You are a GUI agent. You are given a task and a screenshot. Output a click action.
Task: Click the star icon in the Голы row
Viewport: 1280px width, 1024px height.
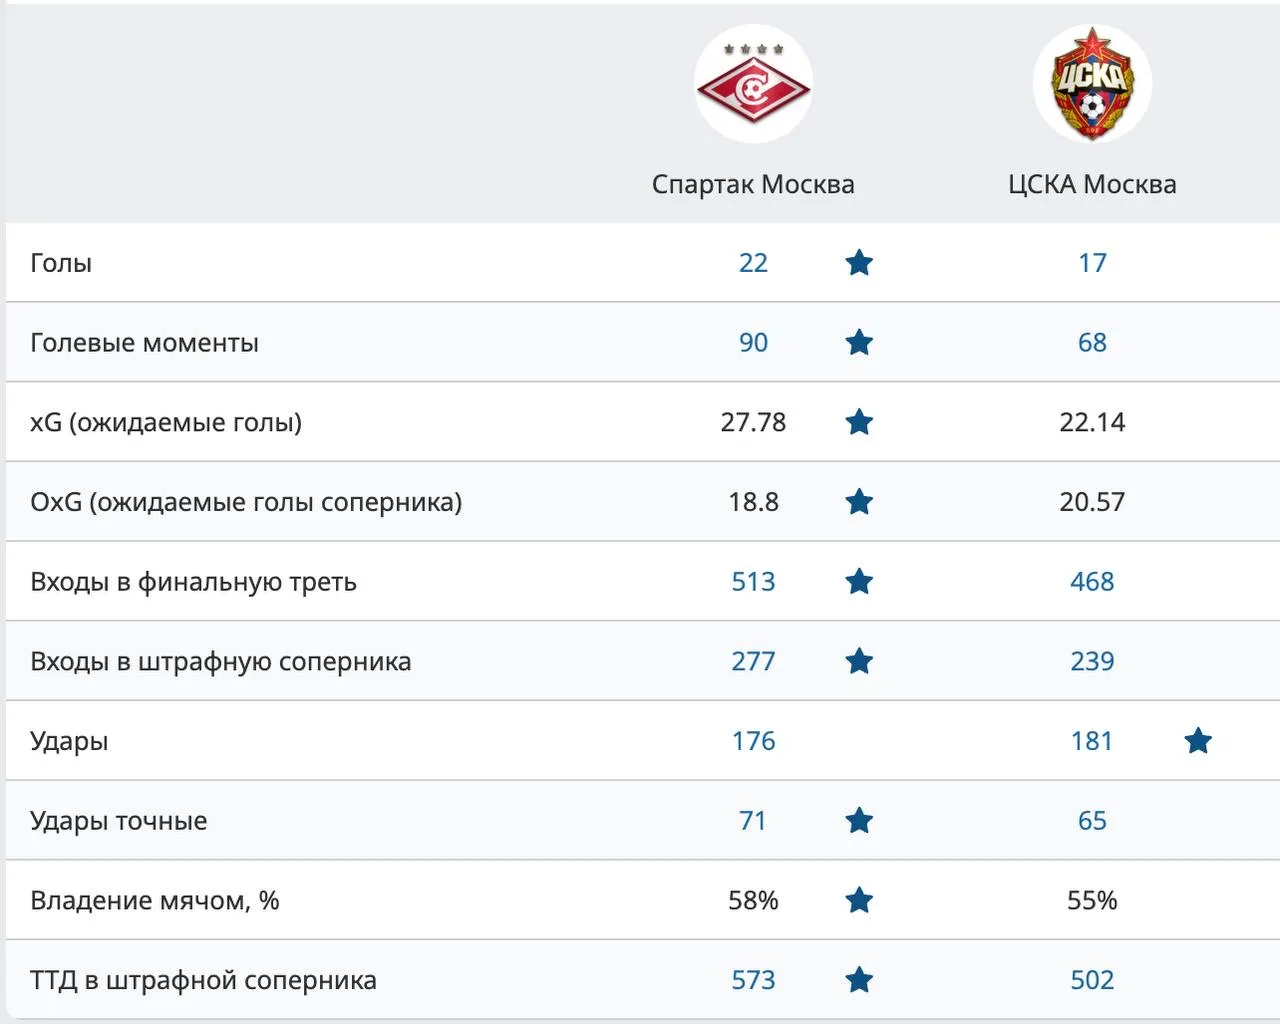(859, 263)
